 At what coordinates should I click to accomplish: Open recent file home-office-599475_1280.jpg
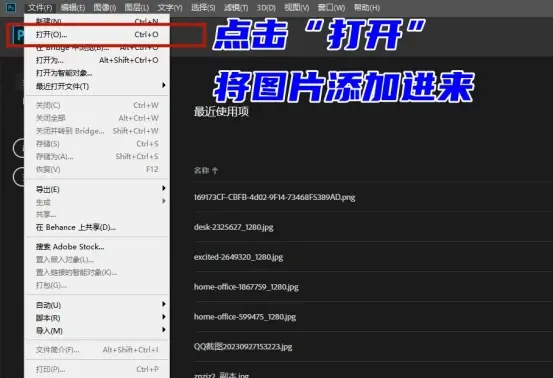click(245, 317)
